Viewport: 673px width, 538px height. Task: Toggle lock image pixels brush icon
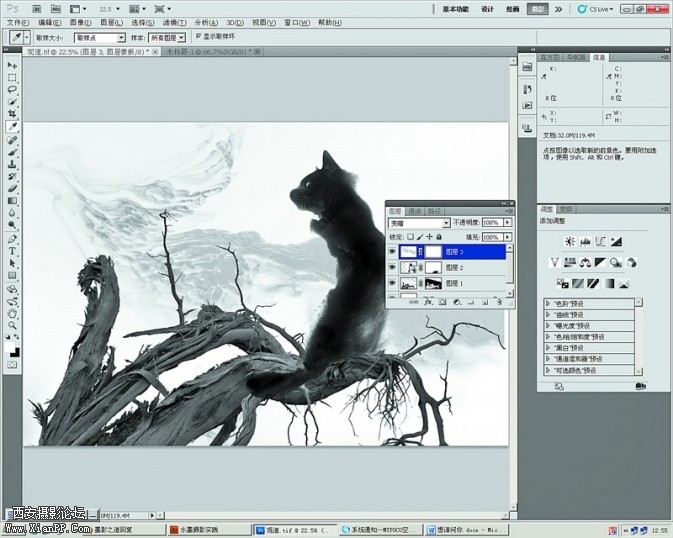click(x=420, y=237)
